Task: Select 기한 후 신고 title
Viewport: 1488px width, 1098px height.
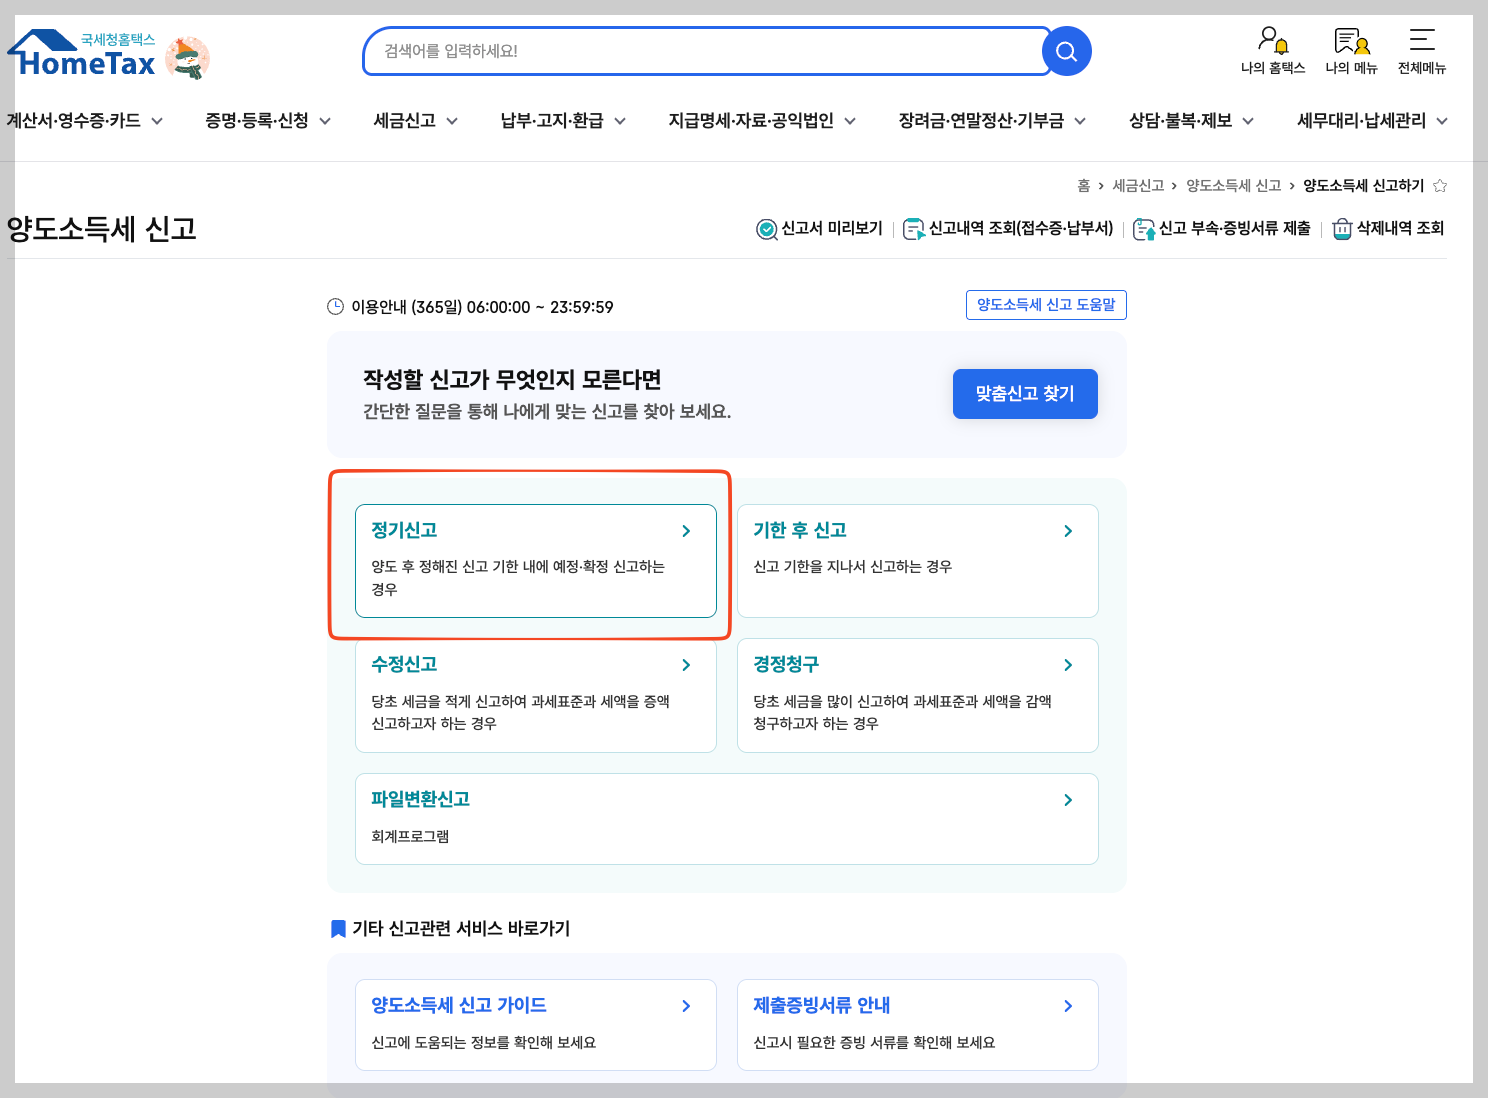Action: [x=800, y=531]
